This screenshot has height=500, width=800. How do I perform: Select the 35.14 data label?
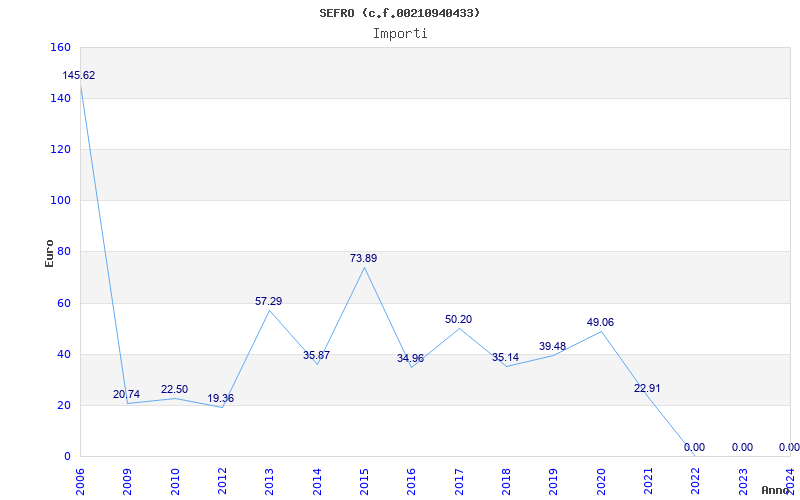pyautogui.click(x=505, y=358)
